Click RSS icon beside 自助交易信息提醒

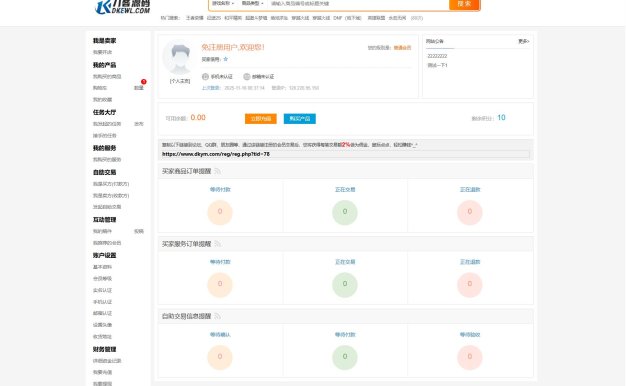point(217,316)
